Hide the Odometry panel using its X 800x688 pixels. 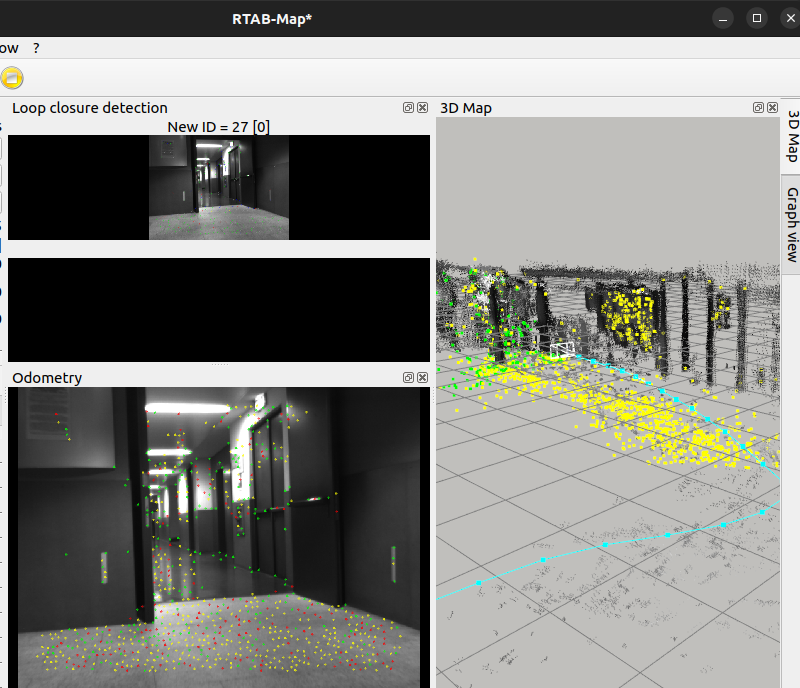tap(422, 378)
